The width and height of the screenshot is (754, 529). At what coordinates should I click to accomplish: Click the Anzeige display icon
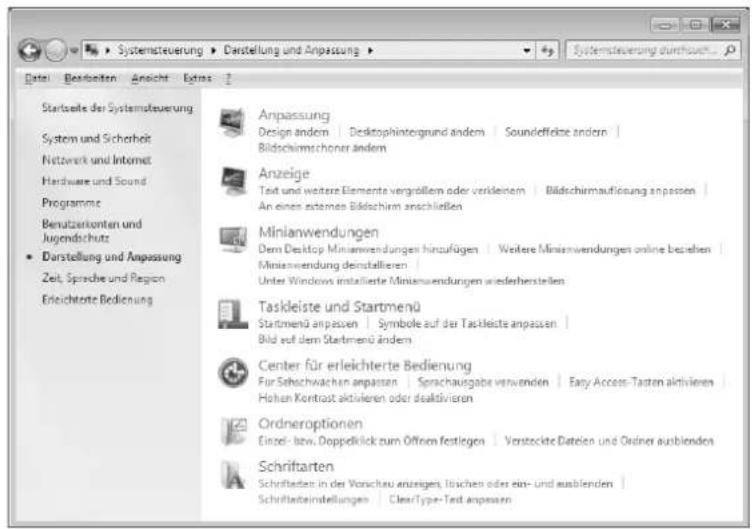click(233, 181)
